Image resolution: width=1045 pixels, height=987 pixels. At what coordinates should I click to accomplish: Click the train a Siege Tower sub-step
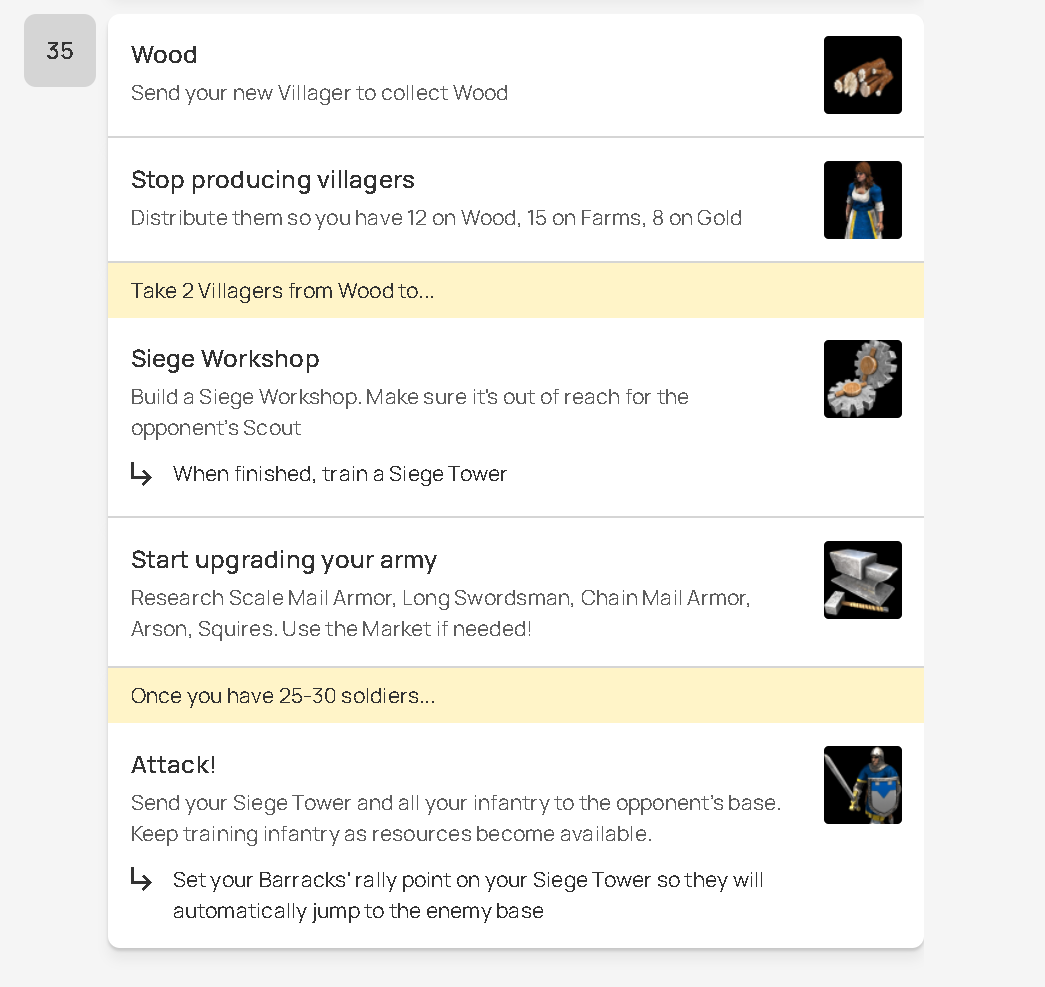point(340,474)
